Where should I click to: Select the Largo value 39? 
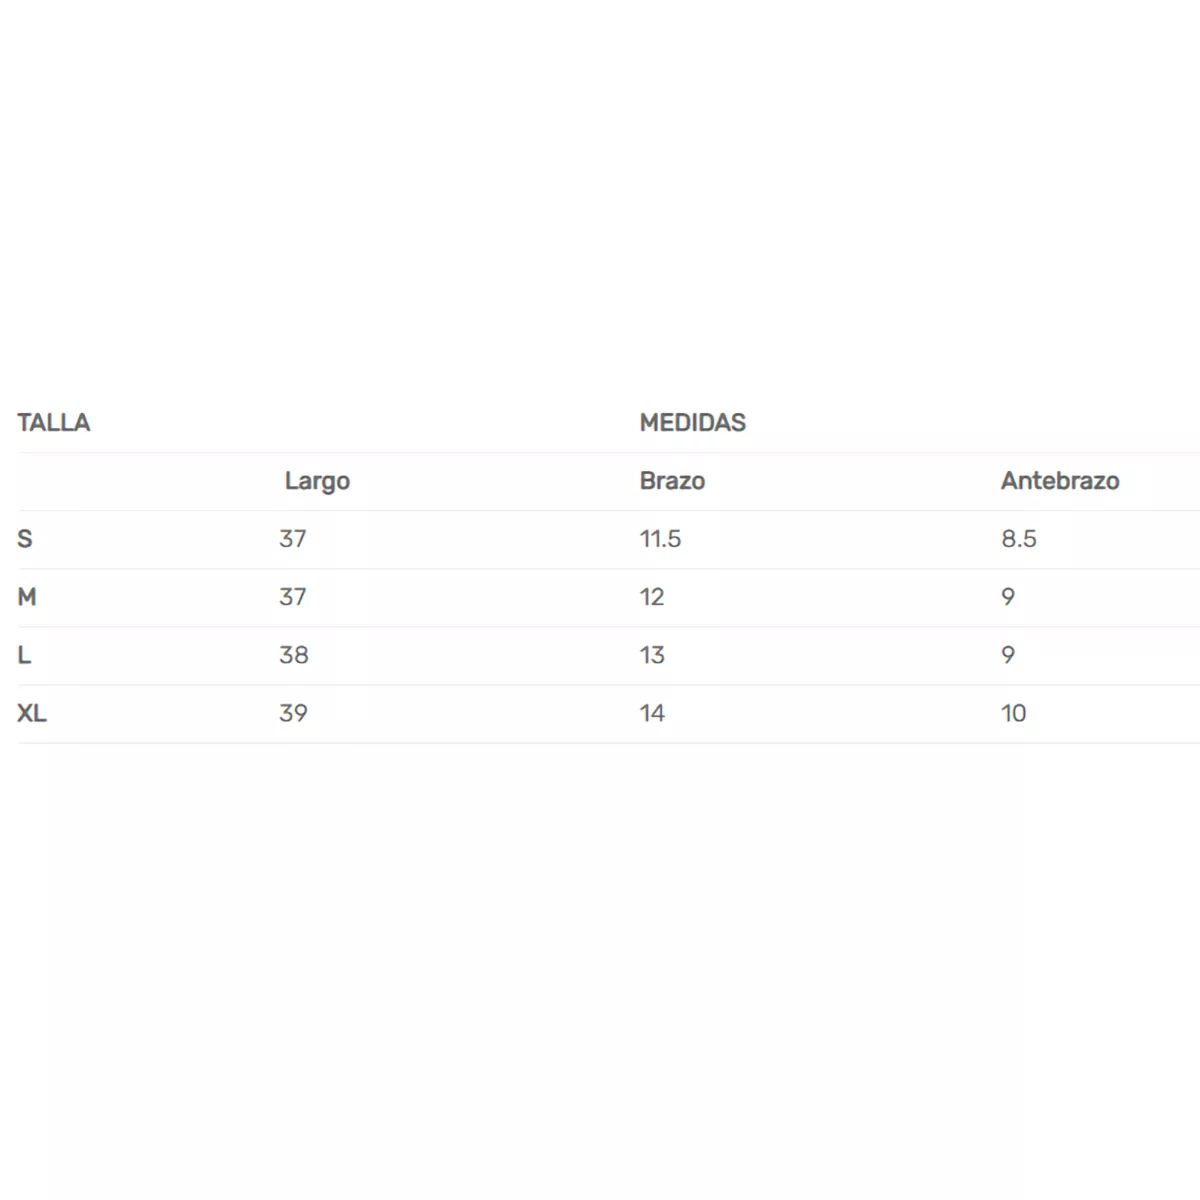pyautogui.click(x=294, y=713)
